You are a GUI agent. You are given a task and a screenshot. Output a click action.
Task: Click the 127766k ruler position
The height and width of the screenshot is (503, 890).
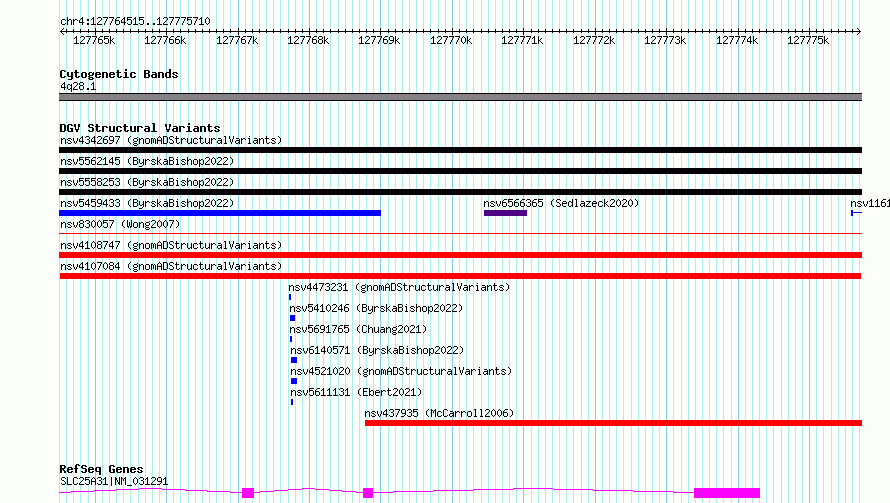click(x=165, y=40)
